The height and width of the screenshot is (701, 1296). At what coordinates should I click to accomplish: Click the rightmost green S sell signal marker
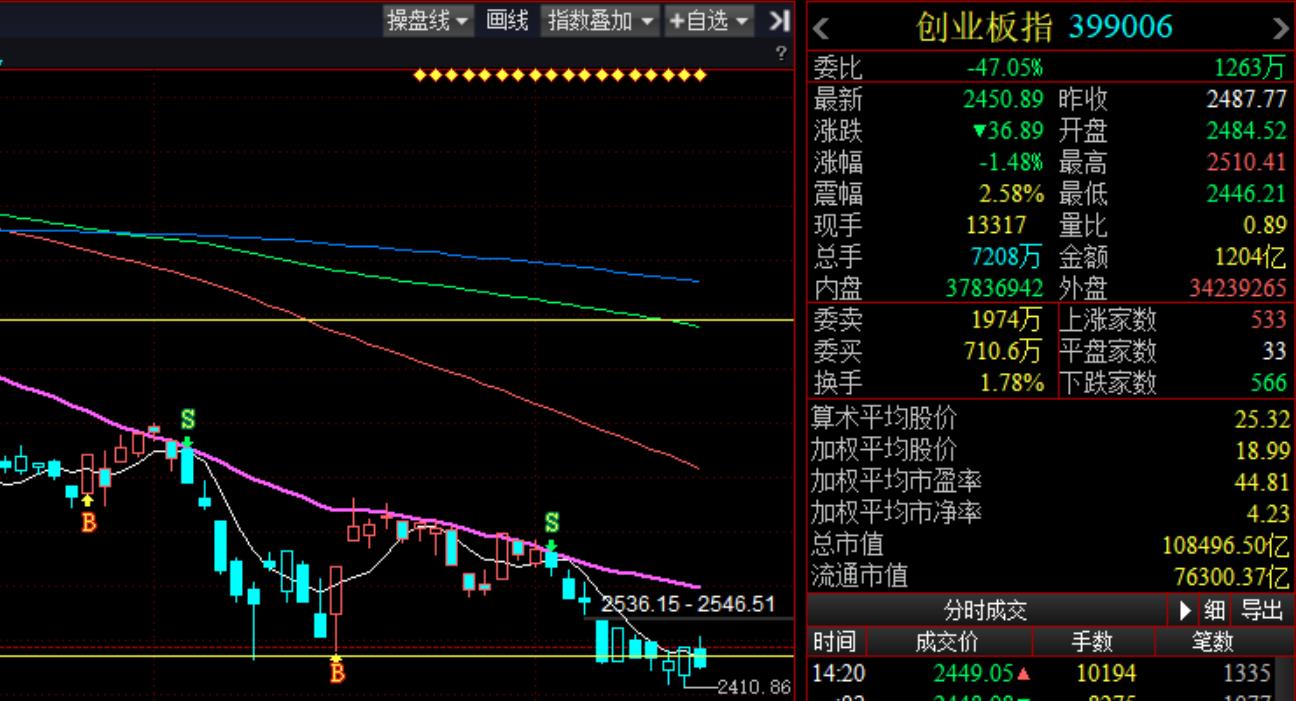tap(551, 522)
